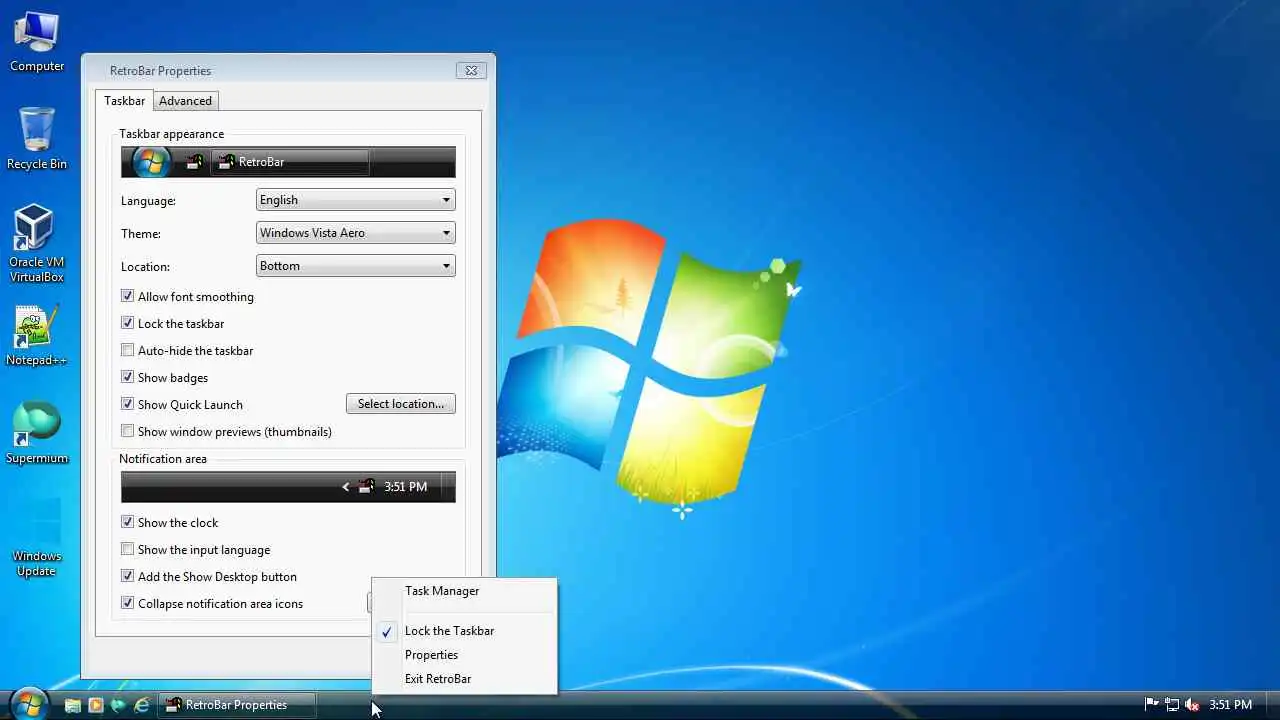The image size is (1280, 720).
Task: Select the Oracle VM VirtualBox shortcut
Action: 37,244
